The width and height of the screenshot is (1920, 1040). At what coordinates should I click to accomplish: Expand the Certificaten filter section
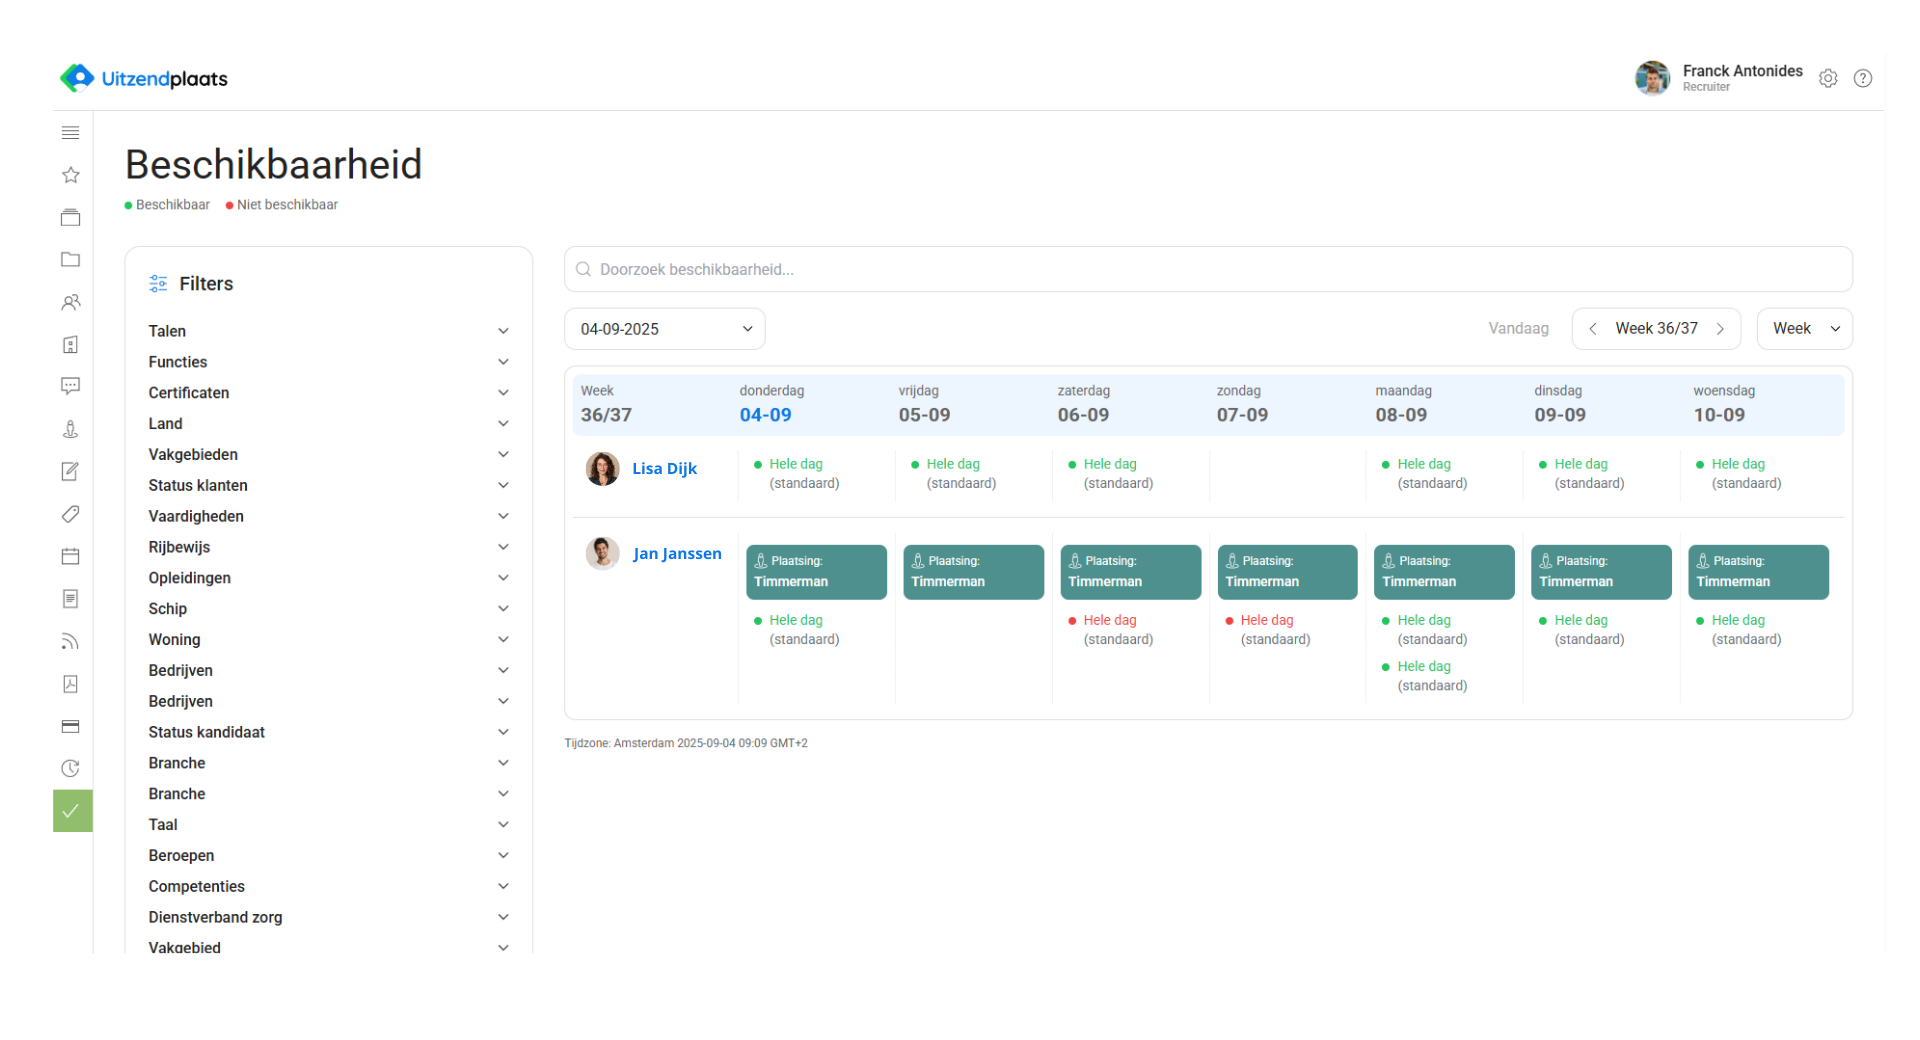coord(328,393)
